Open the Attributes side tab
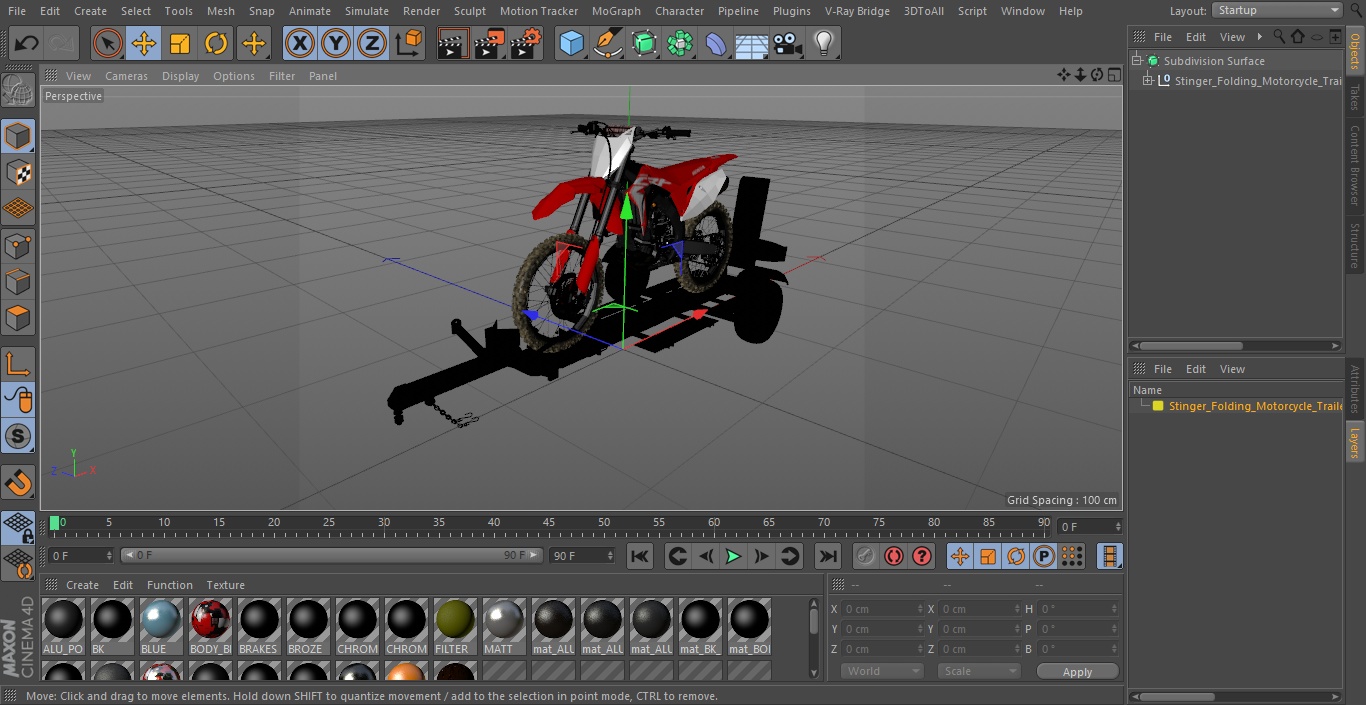Viewport: 1366px width, 705px height. coord(1355,389)
